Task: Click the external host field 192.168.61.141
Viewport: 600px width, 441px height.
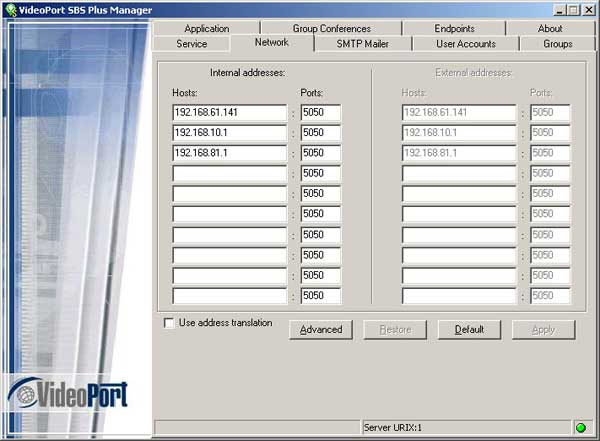Action: pyautogui.click(x=459, y=113)
